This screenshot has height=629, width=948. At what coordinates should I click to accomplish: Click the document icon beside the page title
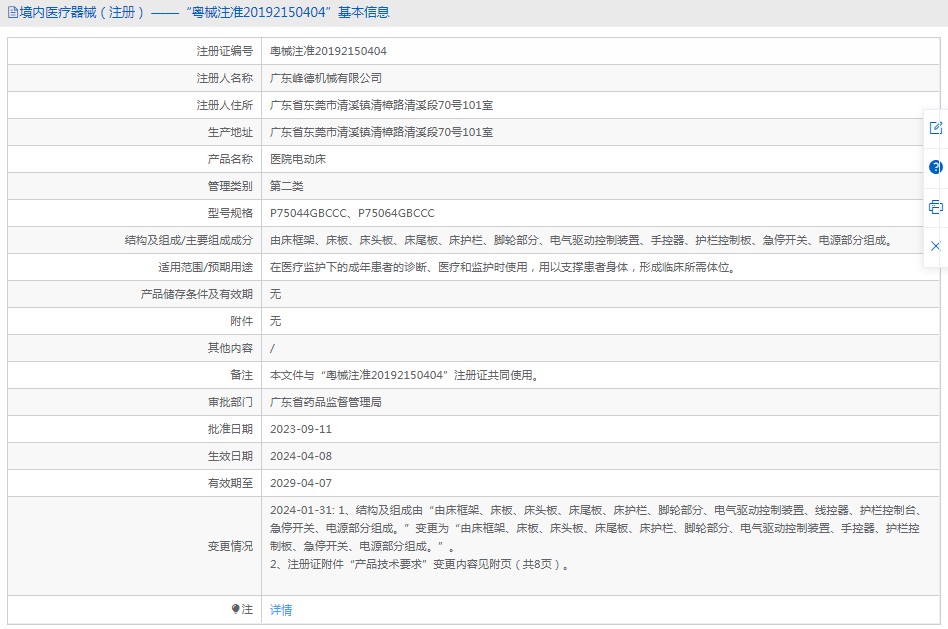coord(13,12)
